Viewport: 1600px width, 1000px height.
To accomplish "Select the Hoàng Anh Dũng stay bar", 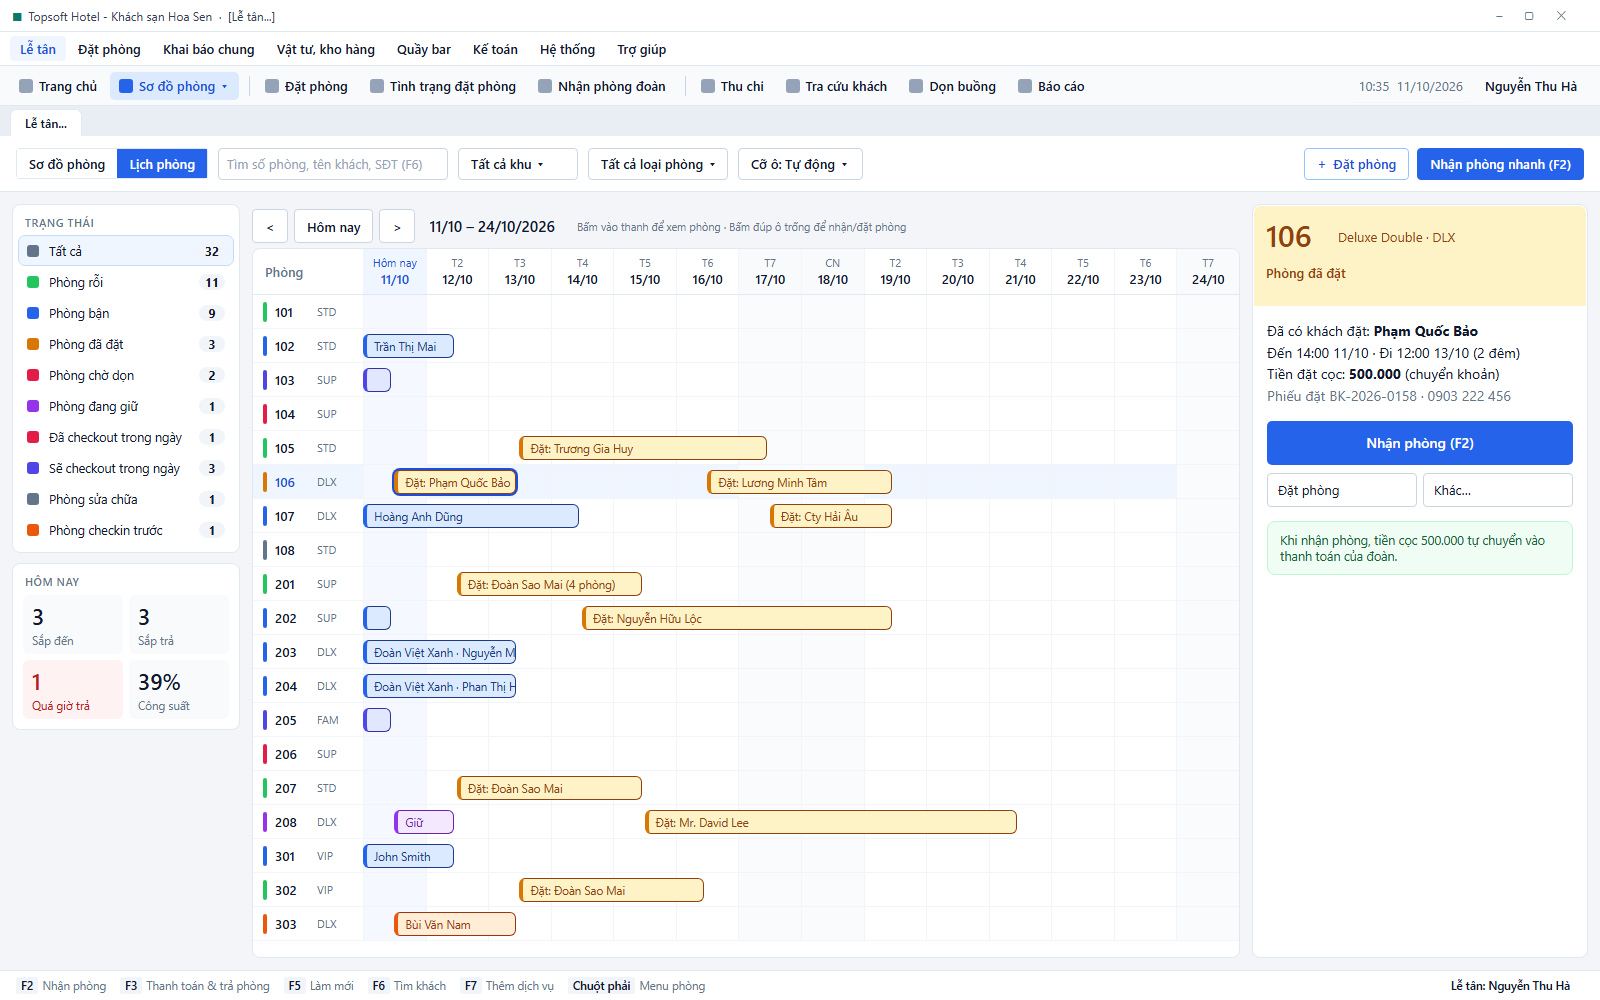I will (471, 516).
